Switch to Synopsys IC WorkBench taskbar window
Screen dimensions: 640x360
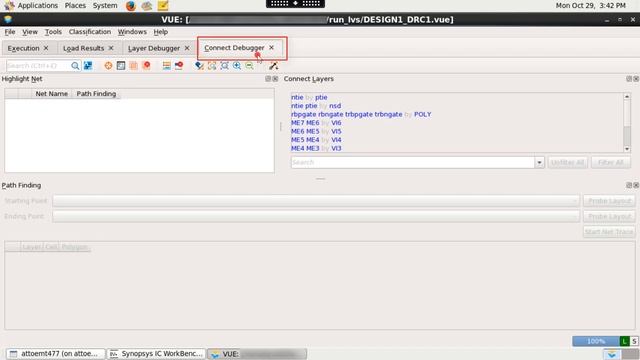(x=157, y=354)
